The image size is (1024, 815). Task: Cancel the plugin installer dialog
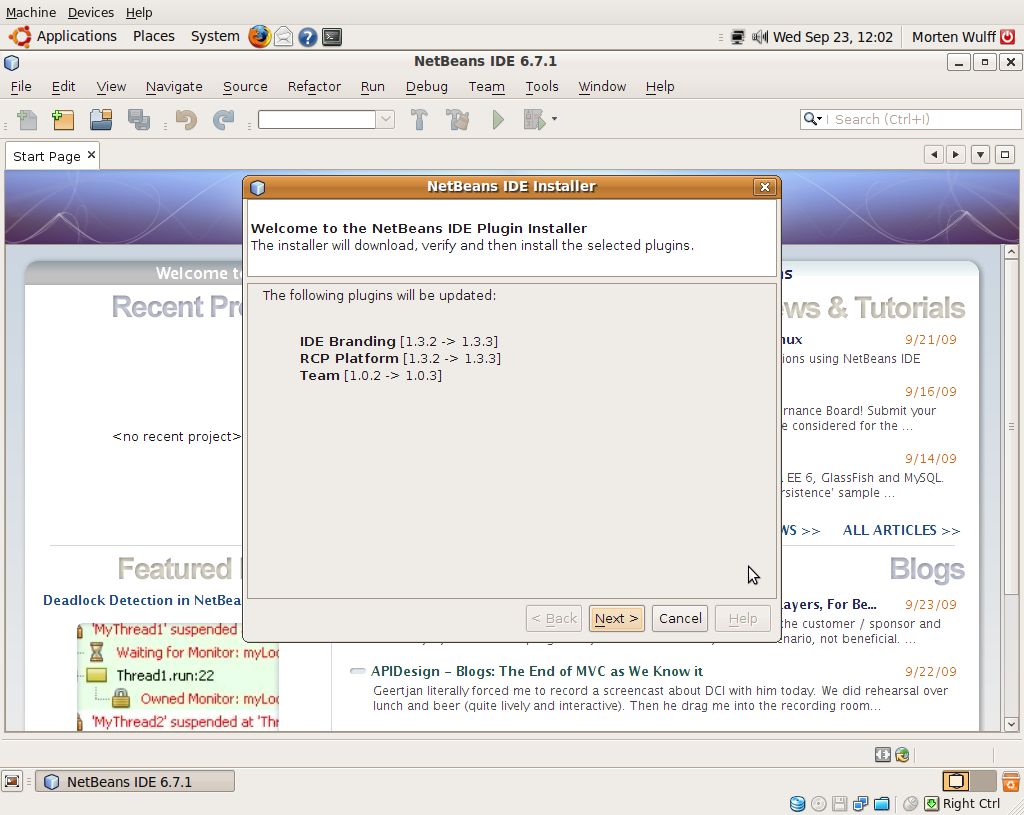click(x=680, y=618)
